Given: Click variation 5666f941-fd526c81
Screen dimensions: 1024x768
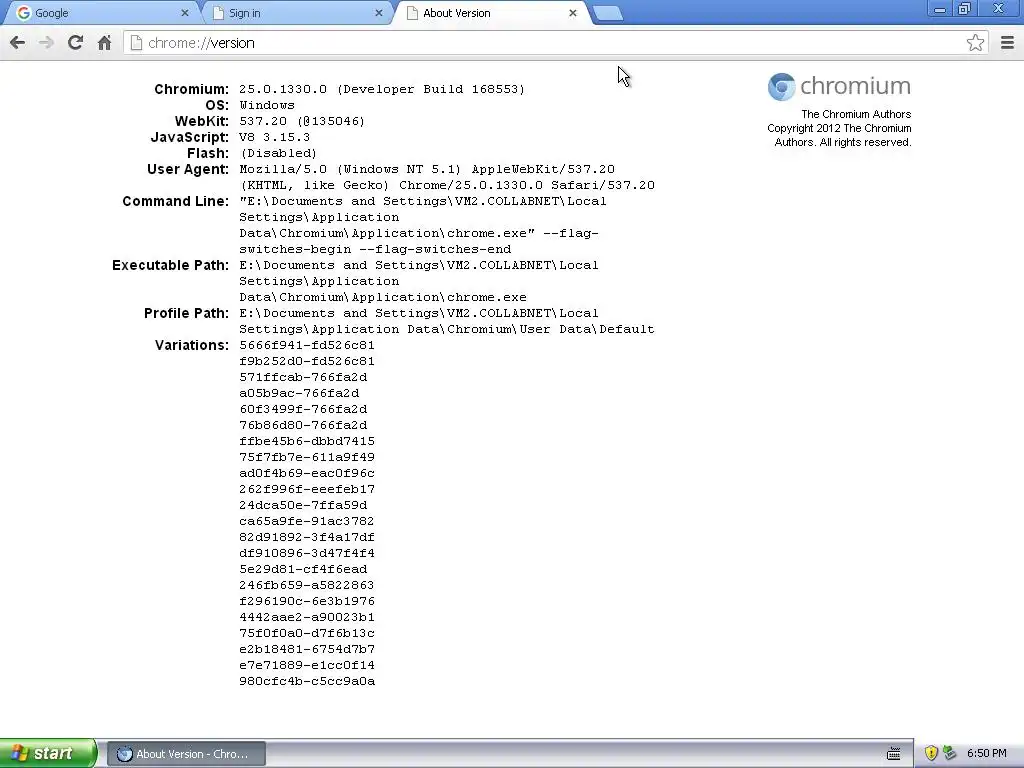Looking at the screenshot, I should tap(307, 345).
